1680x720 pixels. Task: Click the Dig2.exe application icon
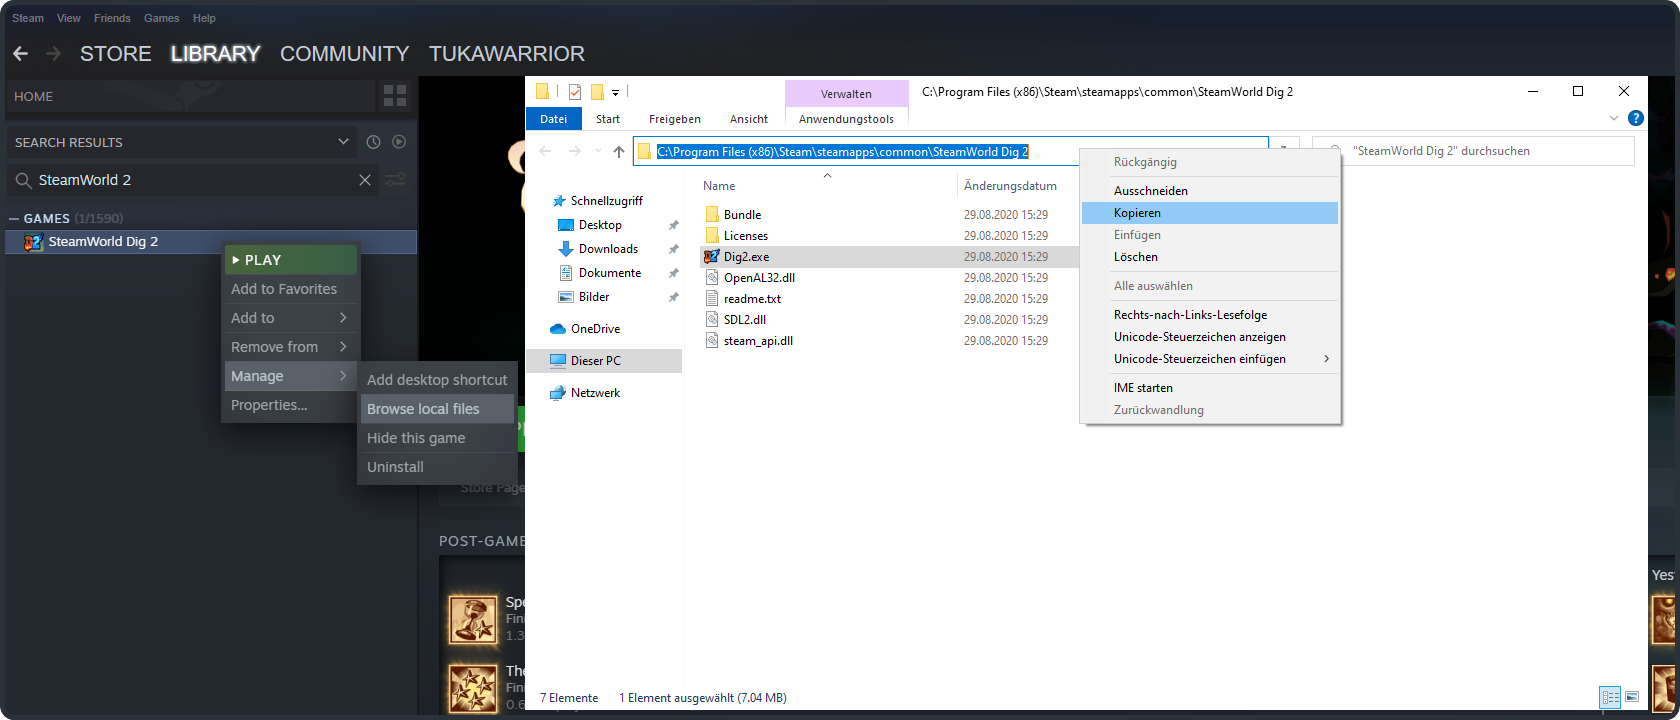click(712, 257)
